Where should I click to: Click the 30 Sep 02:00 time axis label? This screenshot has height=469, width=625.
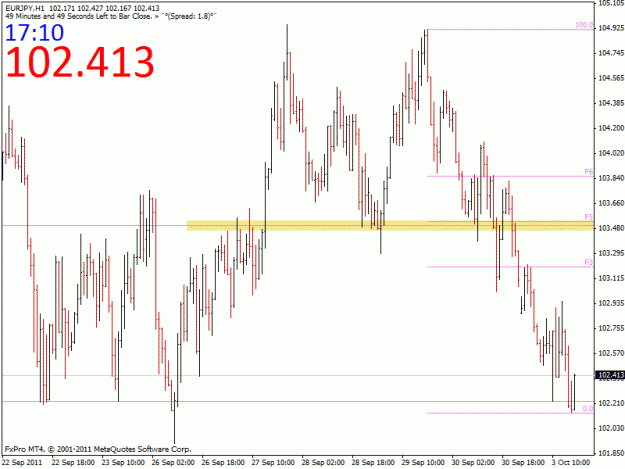pos(473,462)
